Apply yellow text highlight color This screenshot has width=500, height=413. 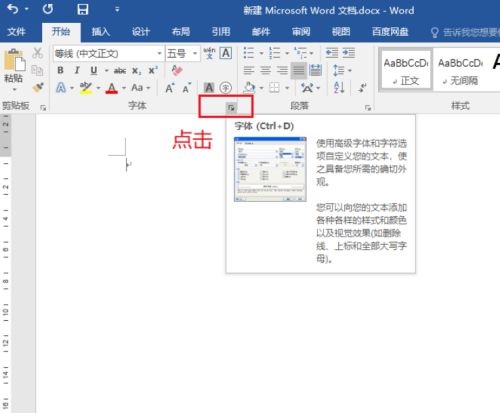pyautogui.click(x=86, y=88)
